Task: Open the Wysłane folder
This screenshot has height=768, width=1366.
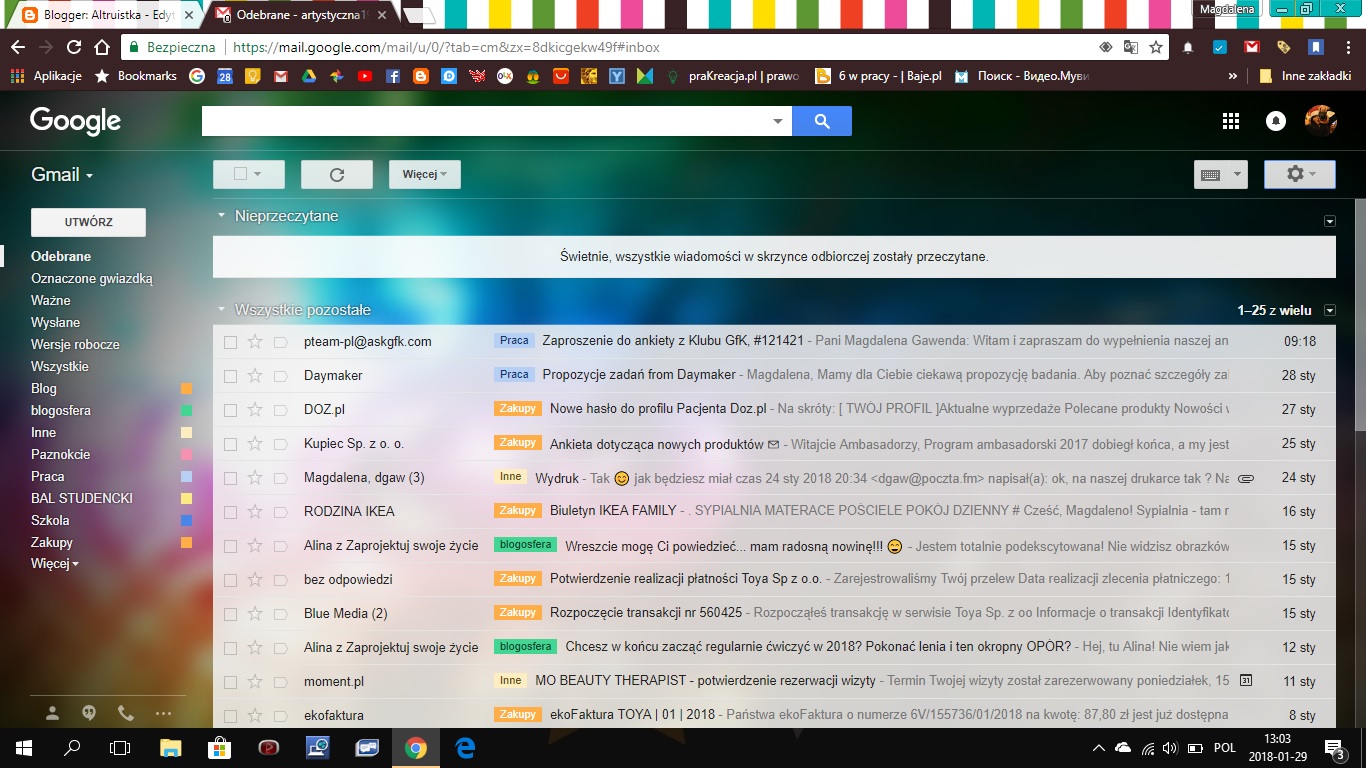Action: coord(55,322)
